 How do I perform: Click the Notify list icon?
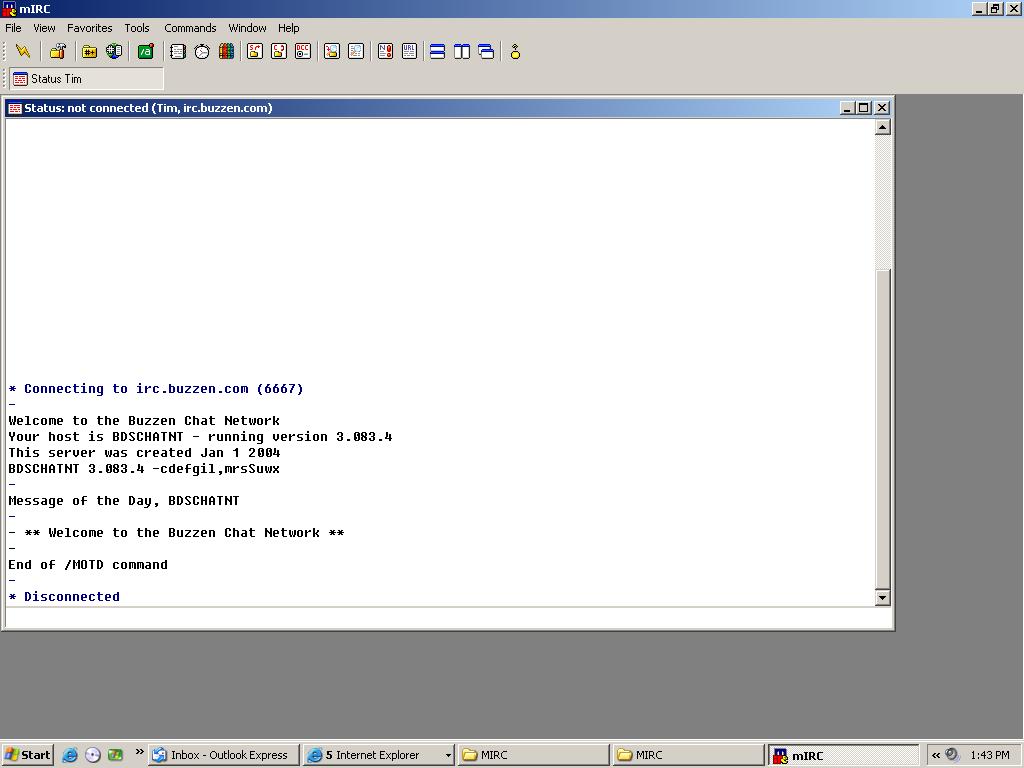coord(385,52)
